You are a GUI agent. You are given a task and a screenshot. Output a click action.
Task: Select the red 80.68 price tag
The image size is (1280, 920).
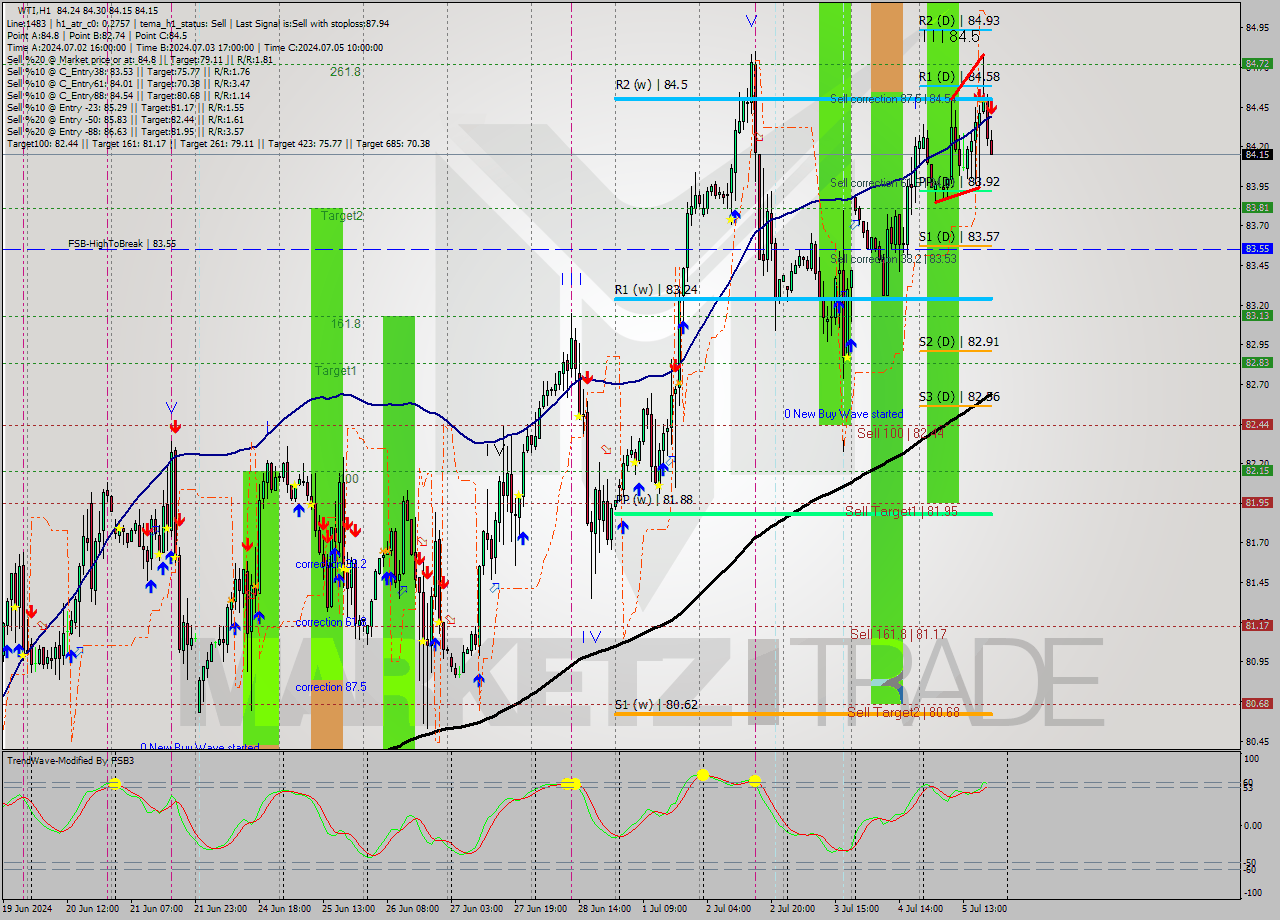tap(1257, 703)
